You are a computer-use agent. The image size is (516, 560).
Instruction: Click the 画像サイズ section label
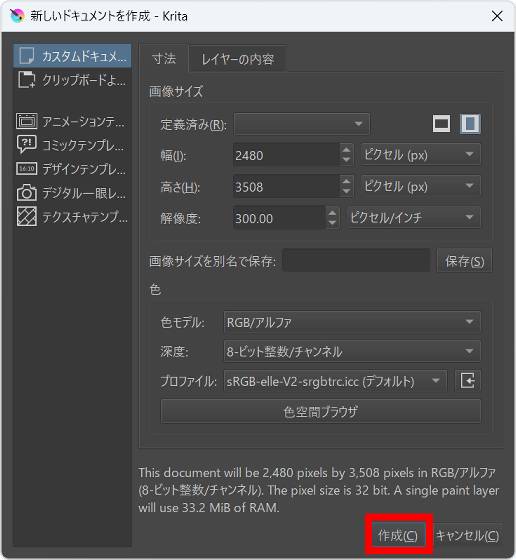[176, 91]
